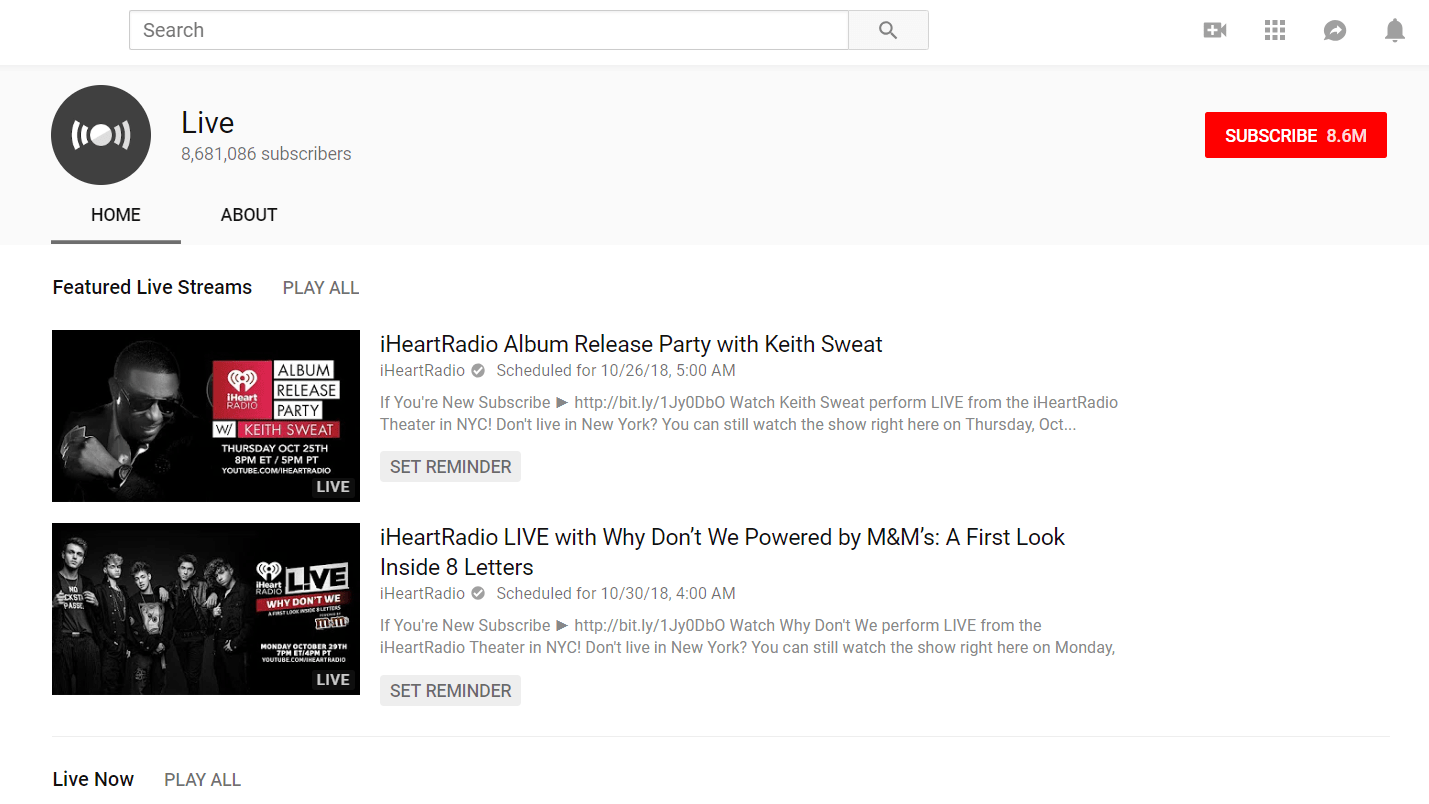Click verified badge beside Why Don't We's iHeartRadio

(478, 594)
